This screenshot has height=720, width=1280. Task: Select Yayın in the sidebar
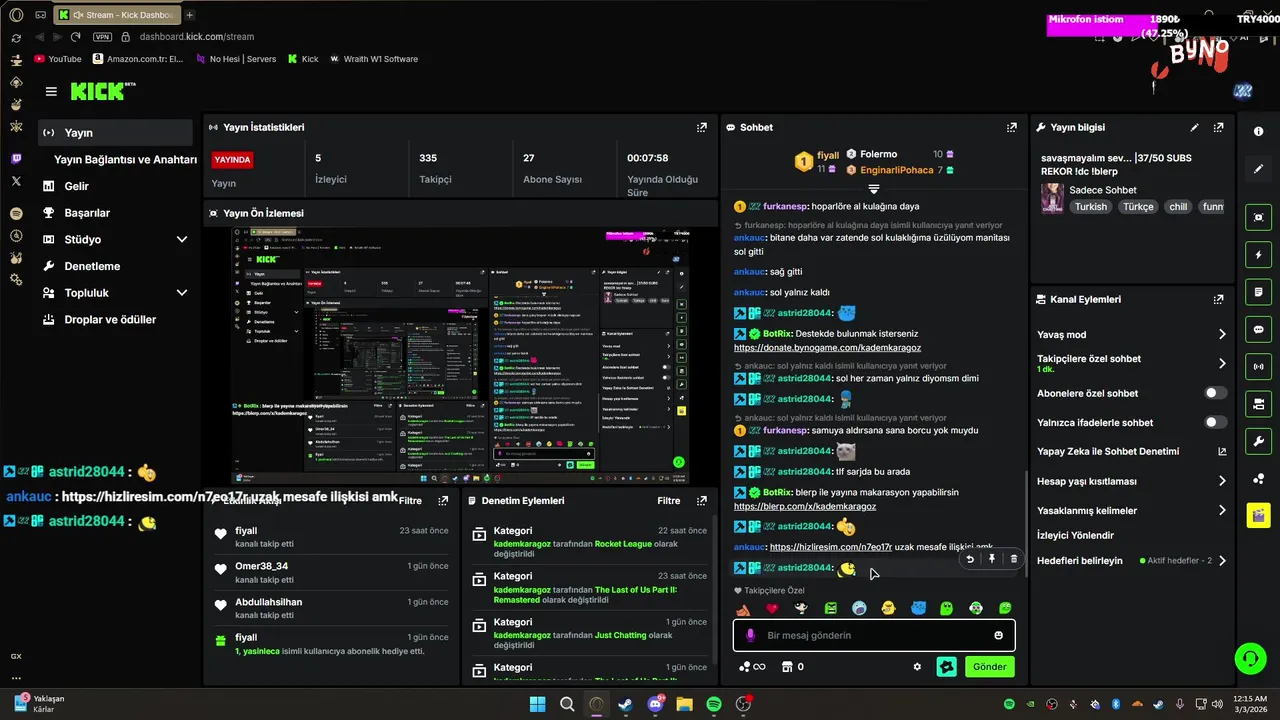(x=115, y=133)
